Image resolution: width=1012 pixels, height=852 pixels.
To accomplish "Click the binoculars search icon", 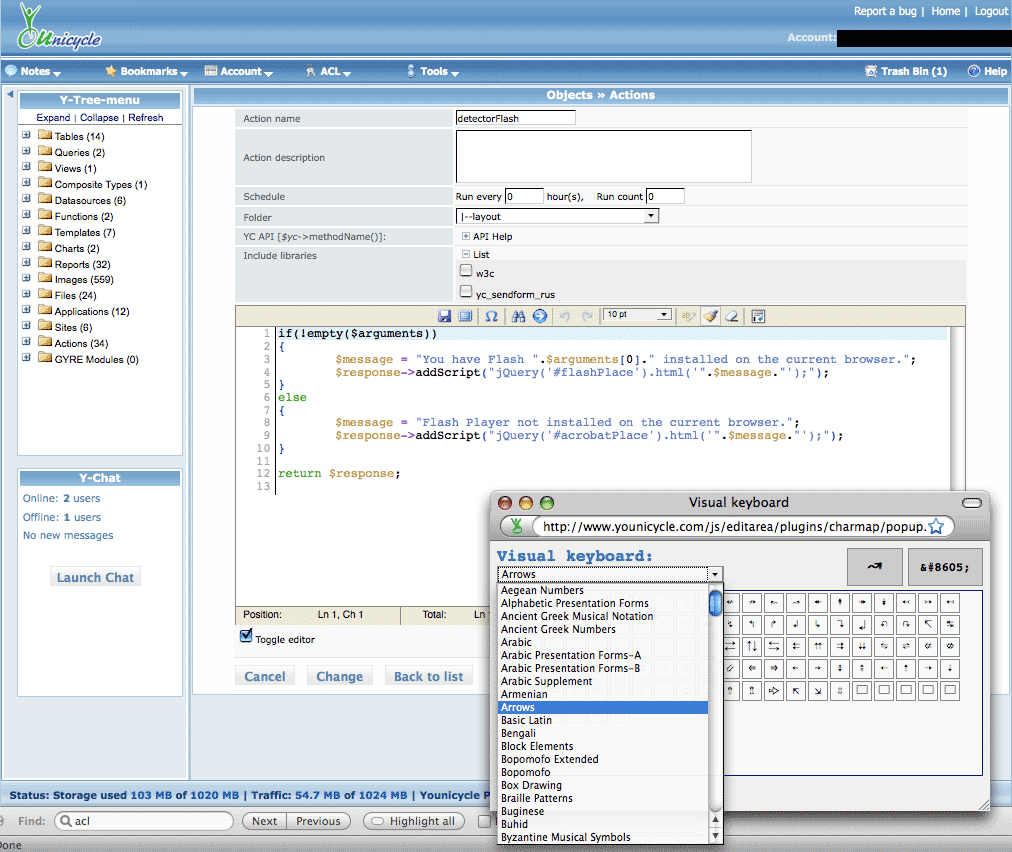I will coord(518,316).
